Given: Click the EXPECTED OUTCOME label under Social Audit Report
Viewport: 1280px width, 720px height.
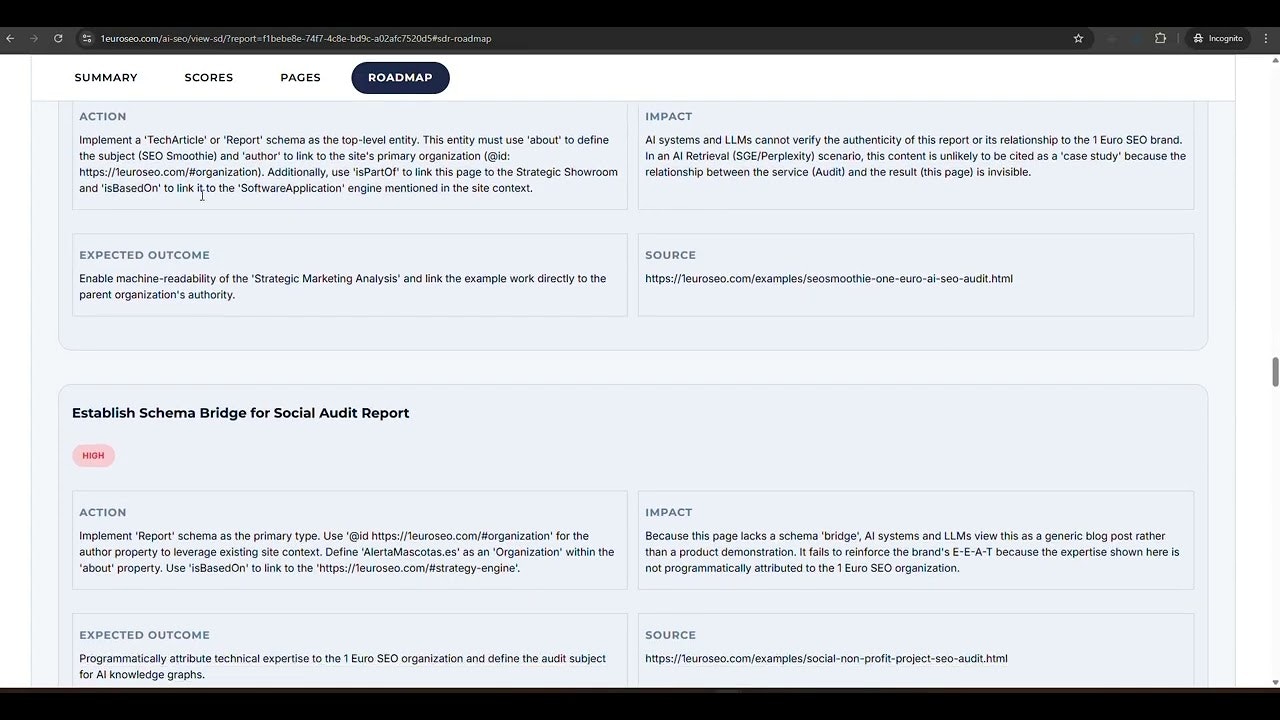Looking at the screenshot, I should click(144, 635).
